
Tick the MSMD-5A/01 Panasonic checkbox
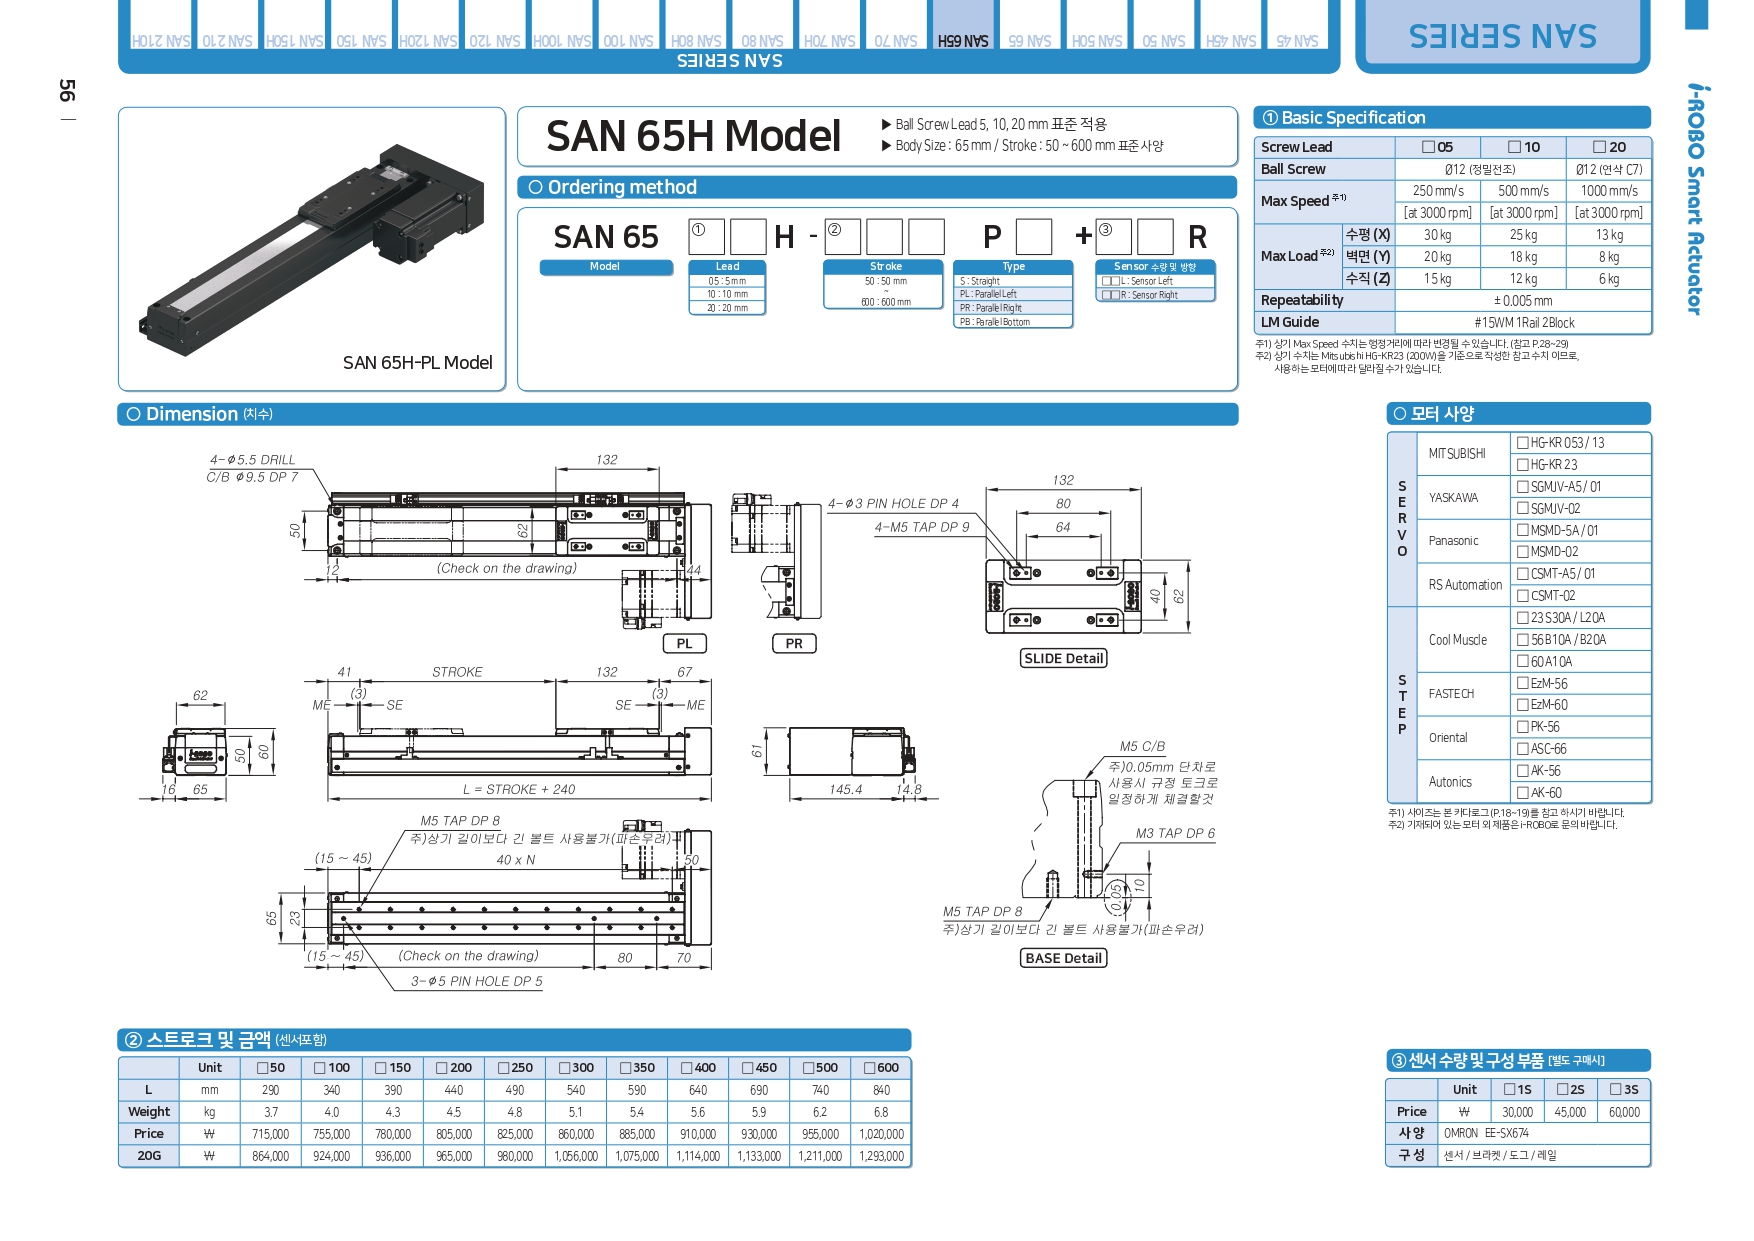tap(1522, 530)
